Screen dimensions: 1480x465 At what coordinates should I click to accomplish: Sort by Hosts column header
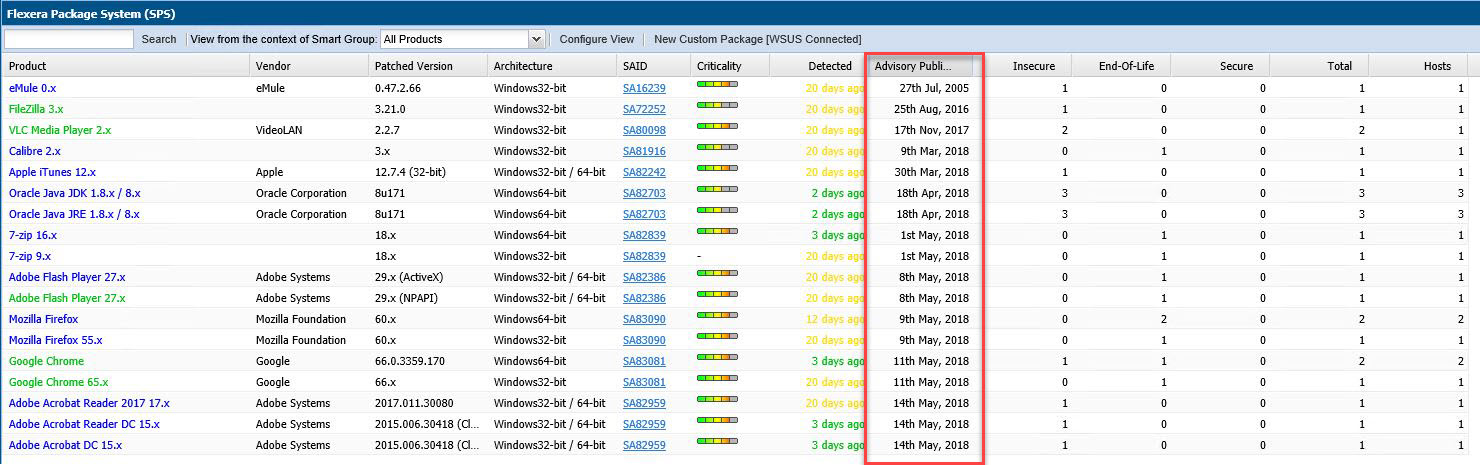(x=1437, y=66)
